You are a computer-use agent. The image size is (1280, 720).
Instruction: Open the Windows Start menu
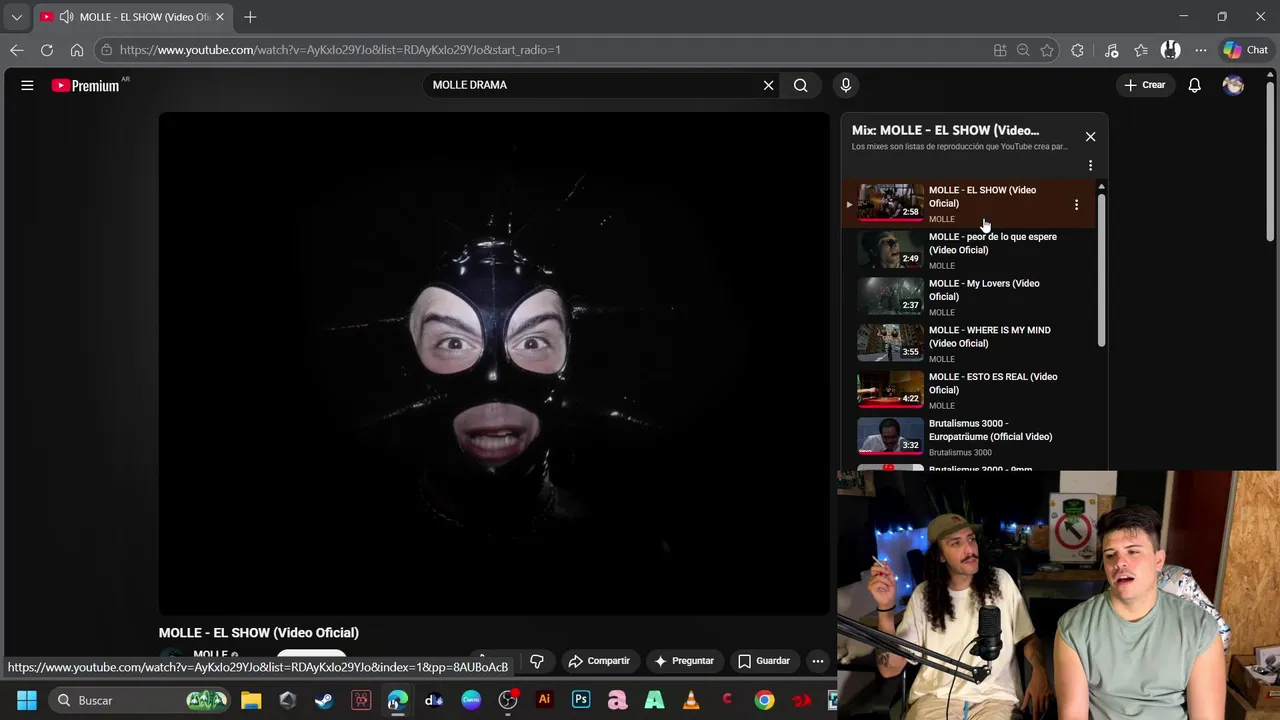click(x=27, y=700)
